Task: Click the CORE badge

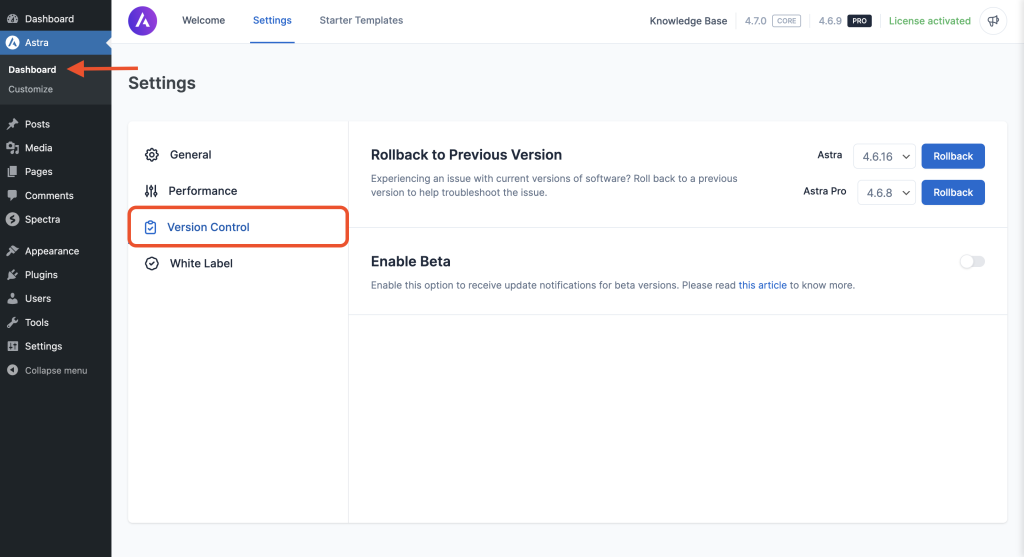Action: tap(786, 21)
